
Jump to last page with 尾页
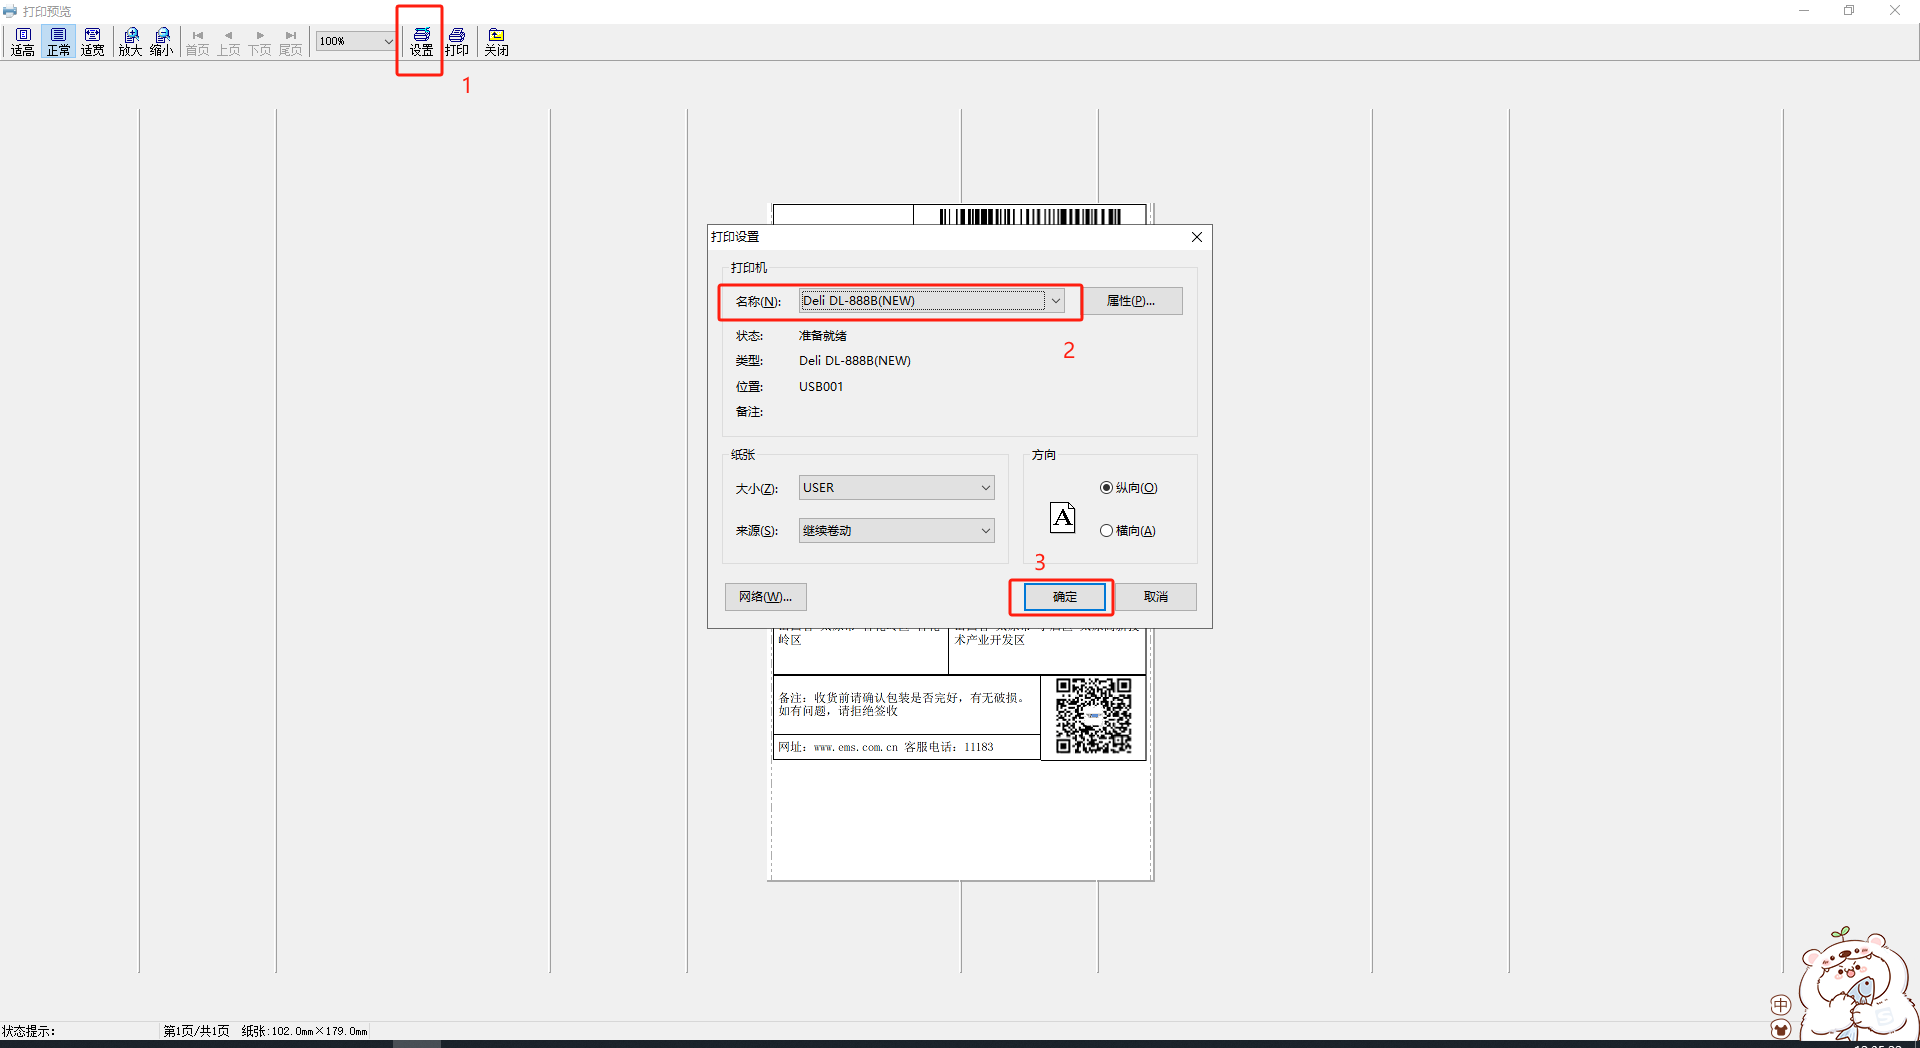point(291,41)
